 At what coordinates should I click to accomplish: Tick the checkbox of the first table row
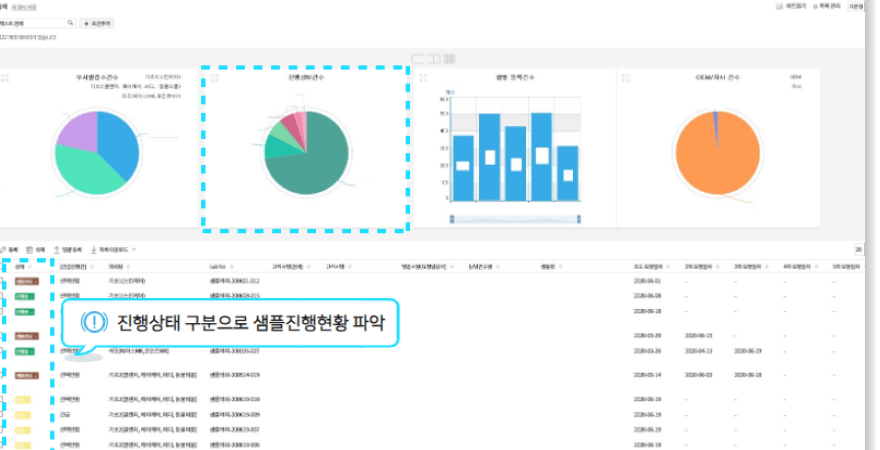3,282
